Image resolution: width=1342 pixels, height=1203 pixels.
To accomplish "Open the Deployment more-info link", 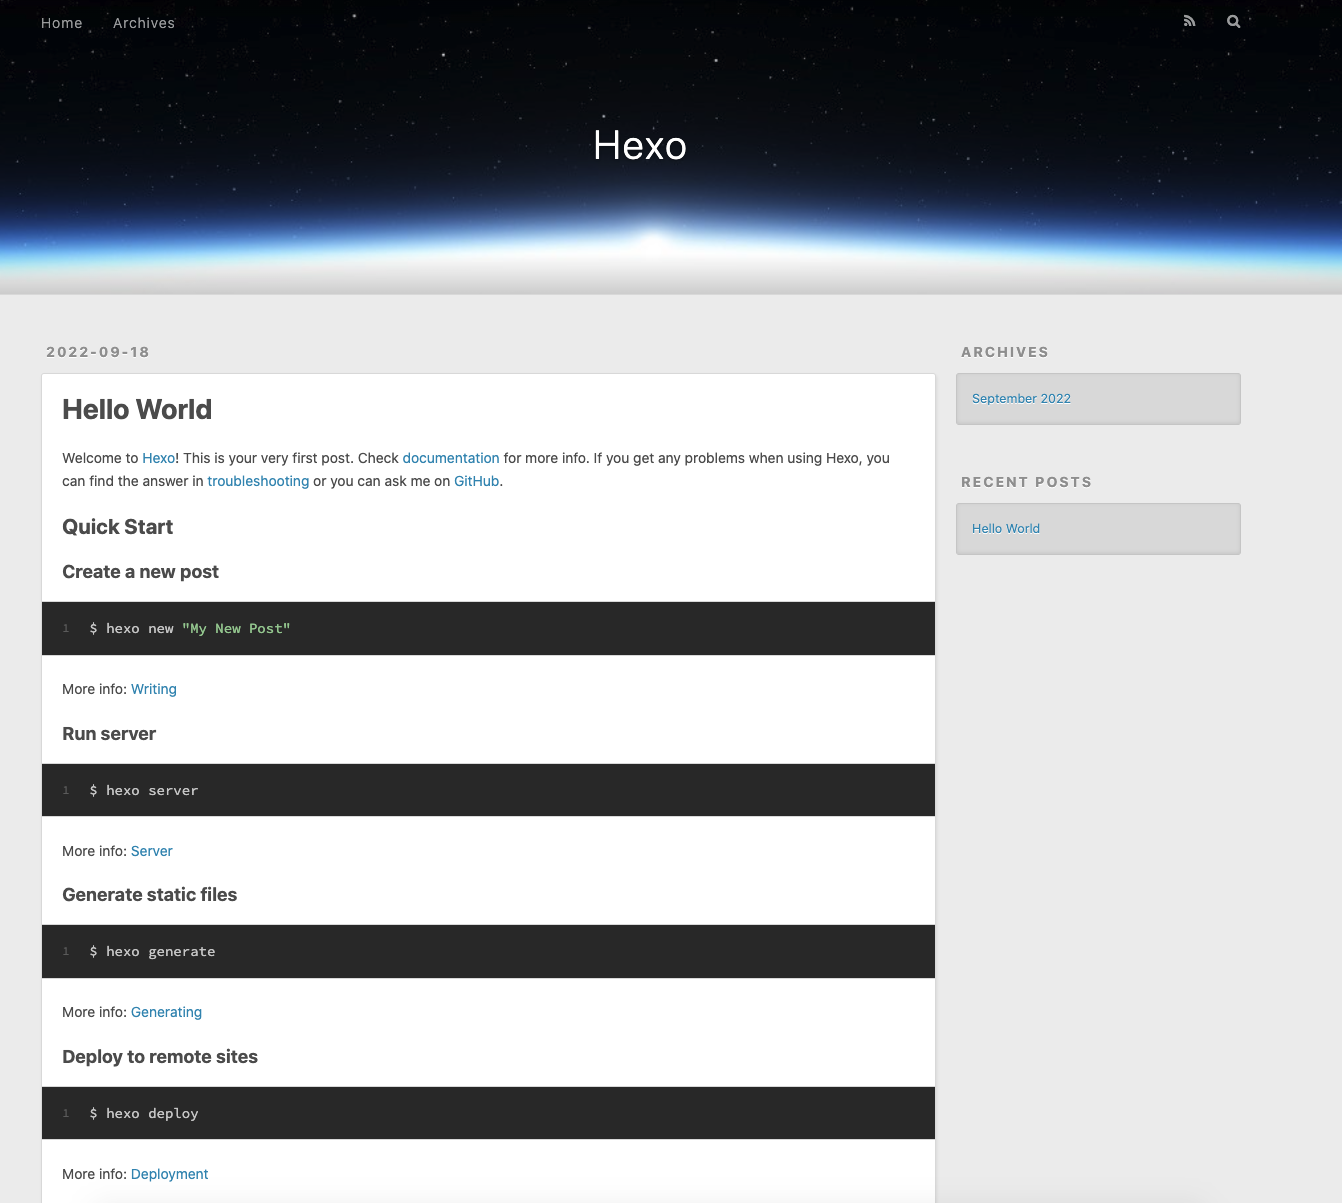I will click(170, 1174).
